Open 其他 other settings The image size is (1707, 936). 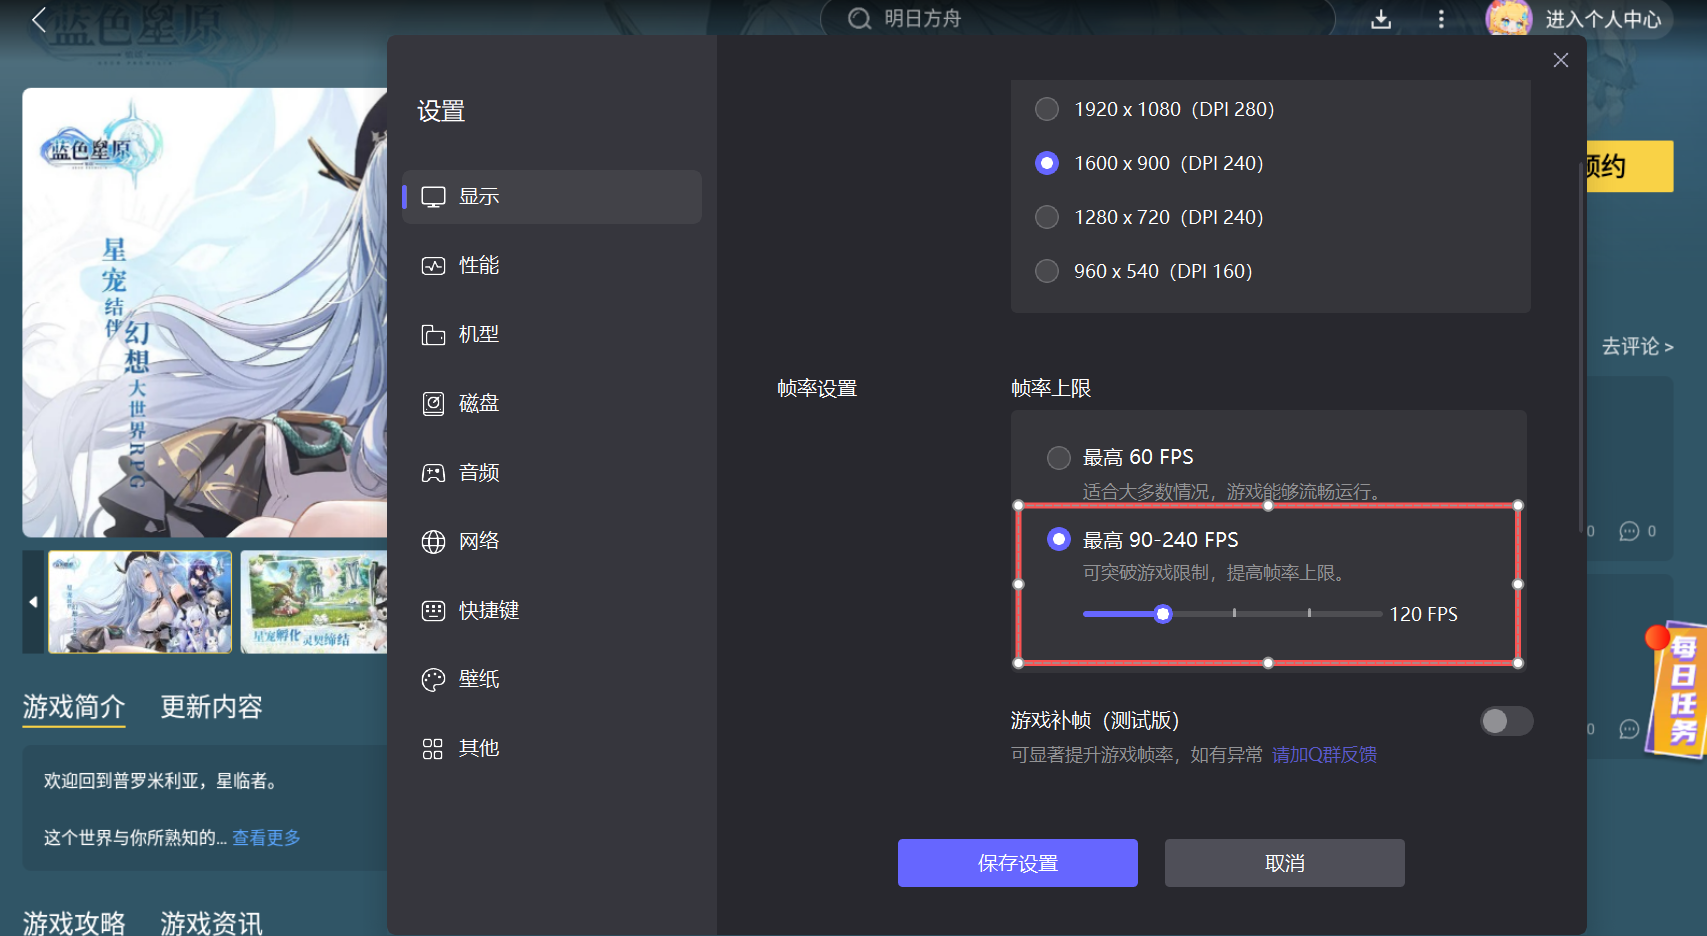click(x=552, y=748)
